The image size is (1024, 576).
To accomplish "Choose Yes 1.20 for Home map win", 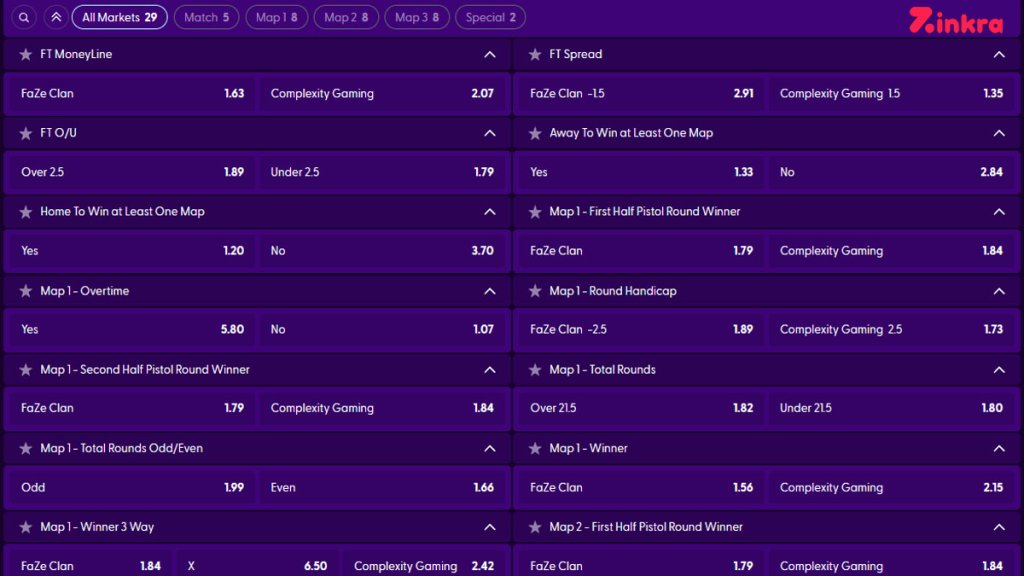I will (x=132, y=251).
